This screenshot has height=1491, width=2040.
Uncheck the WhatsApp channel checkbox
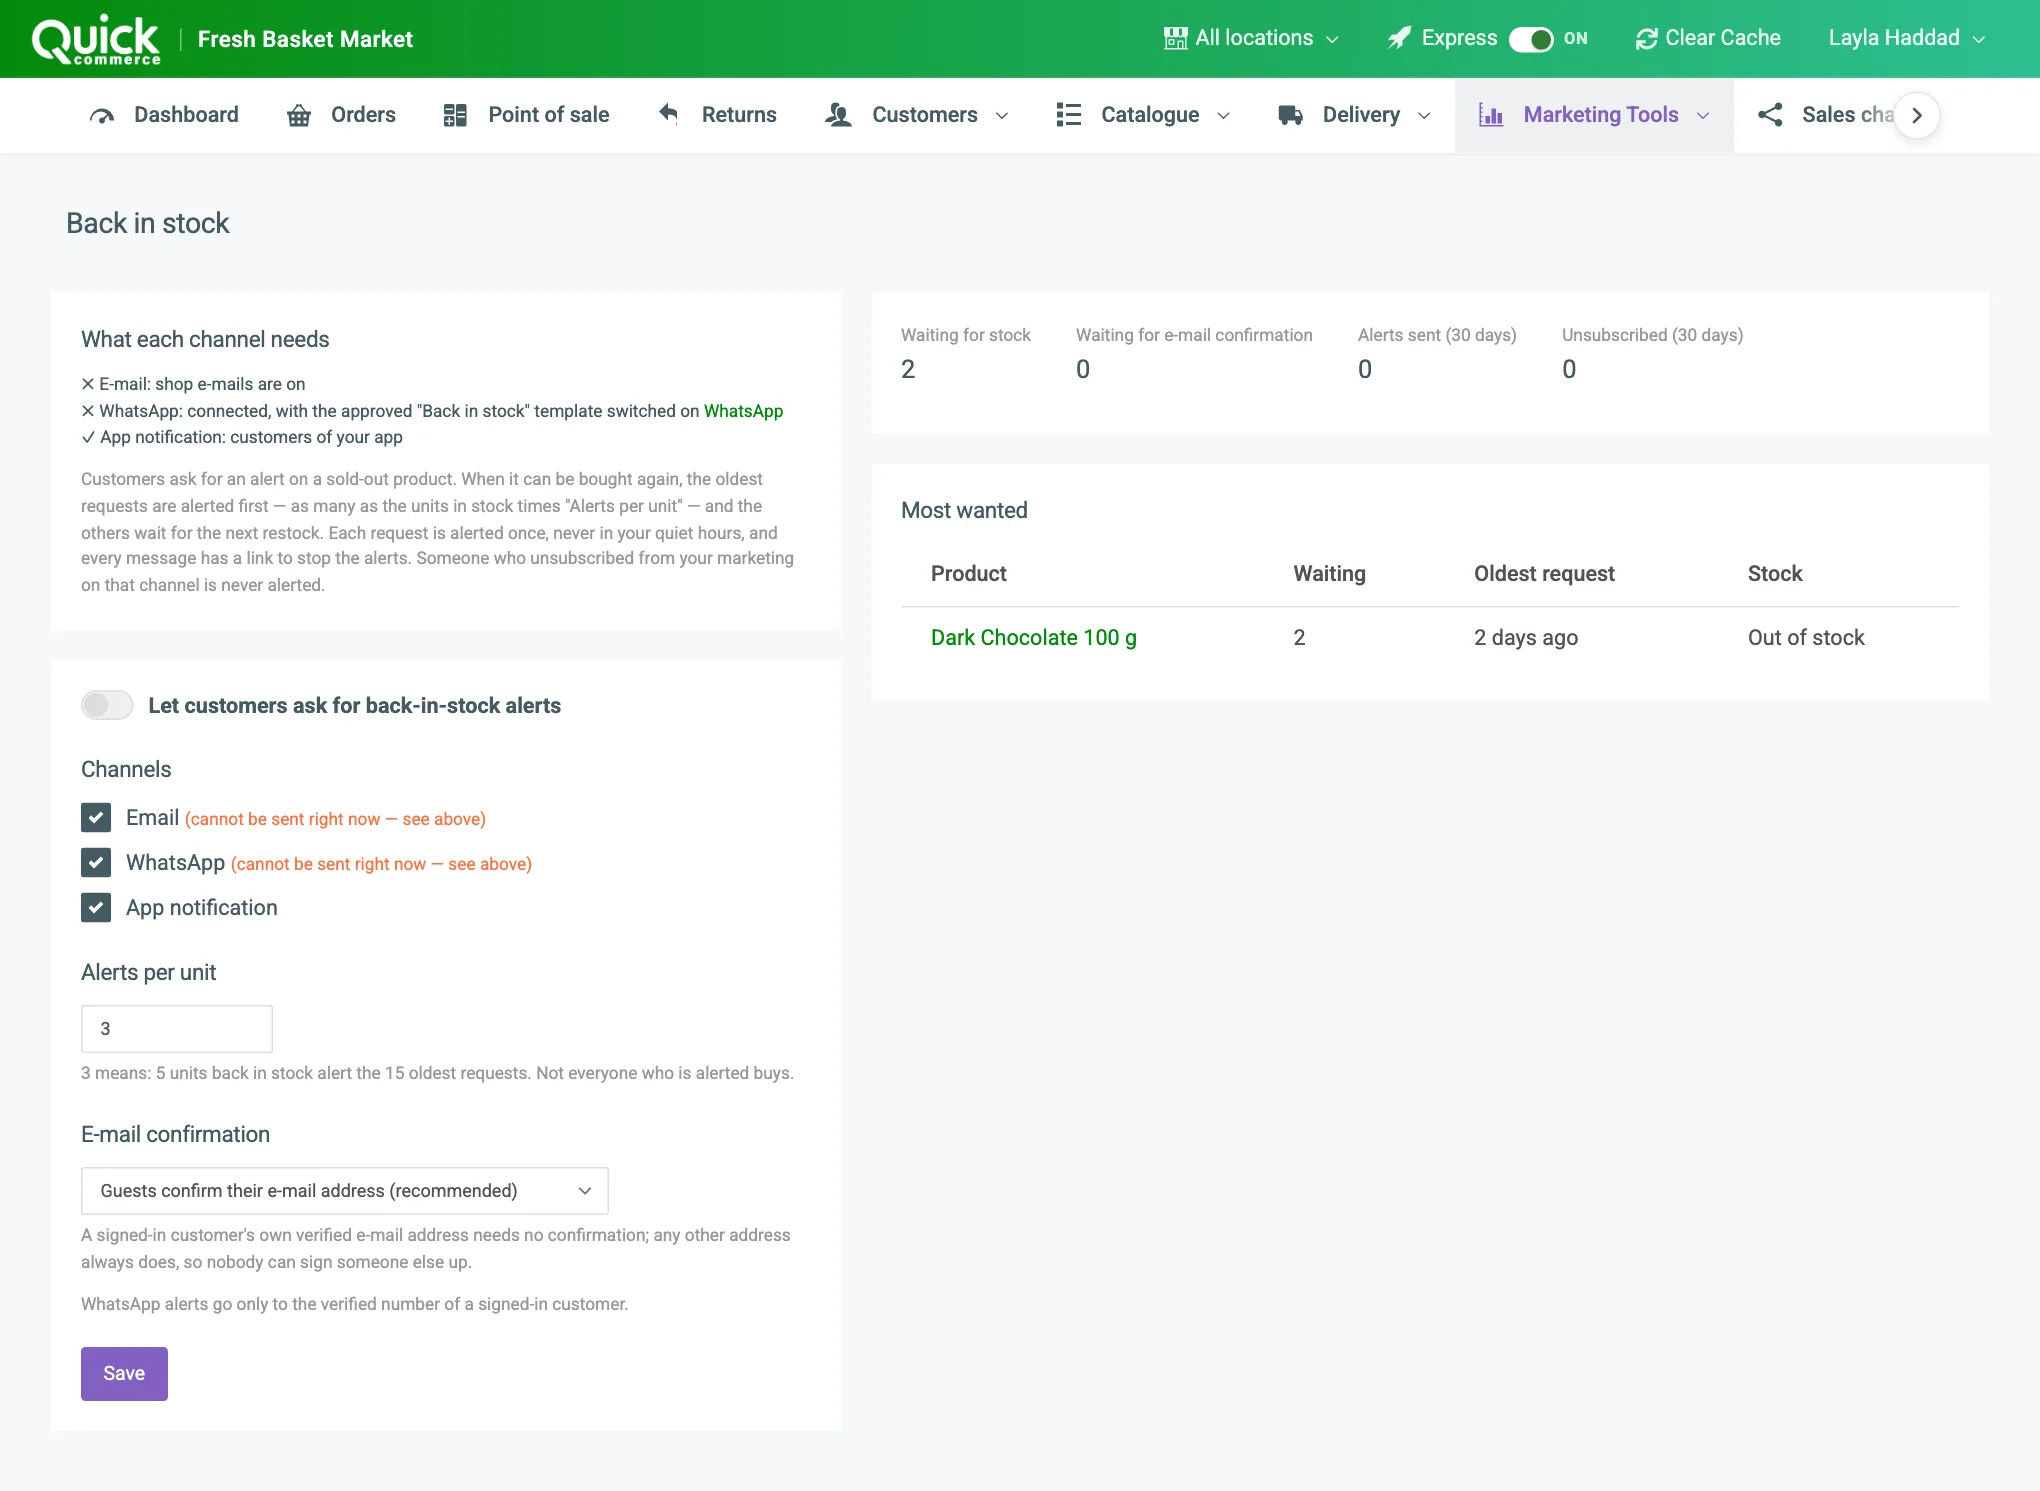tap(96, 863)
